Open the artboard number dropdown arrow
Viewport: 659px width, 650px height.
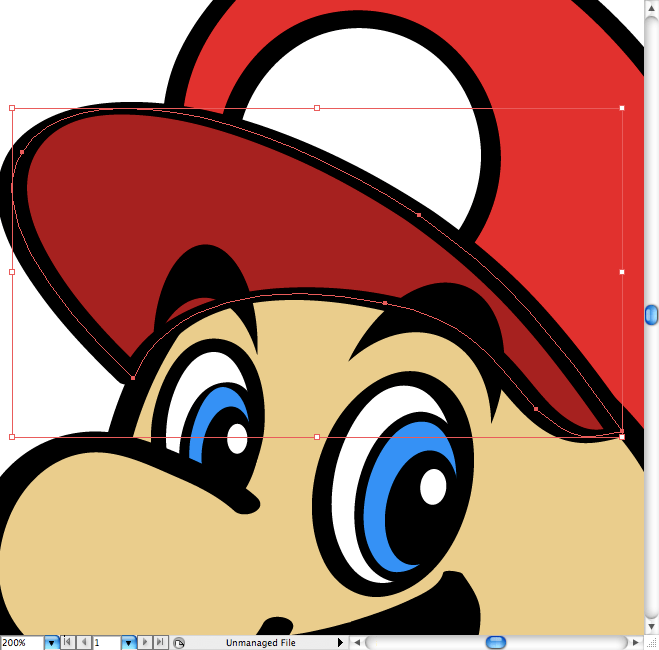click(128, 642)
